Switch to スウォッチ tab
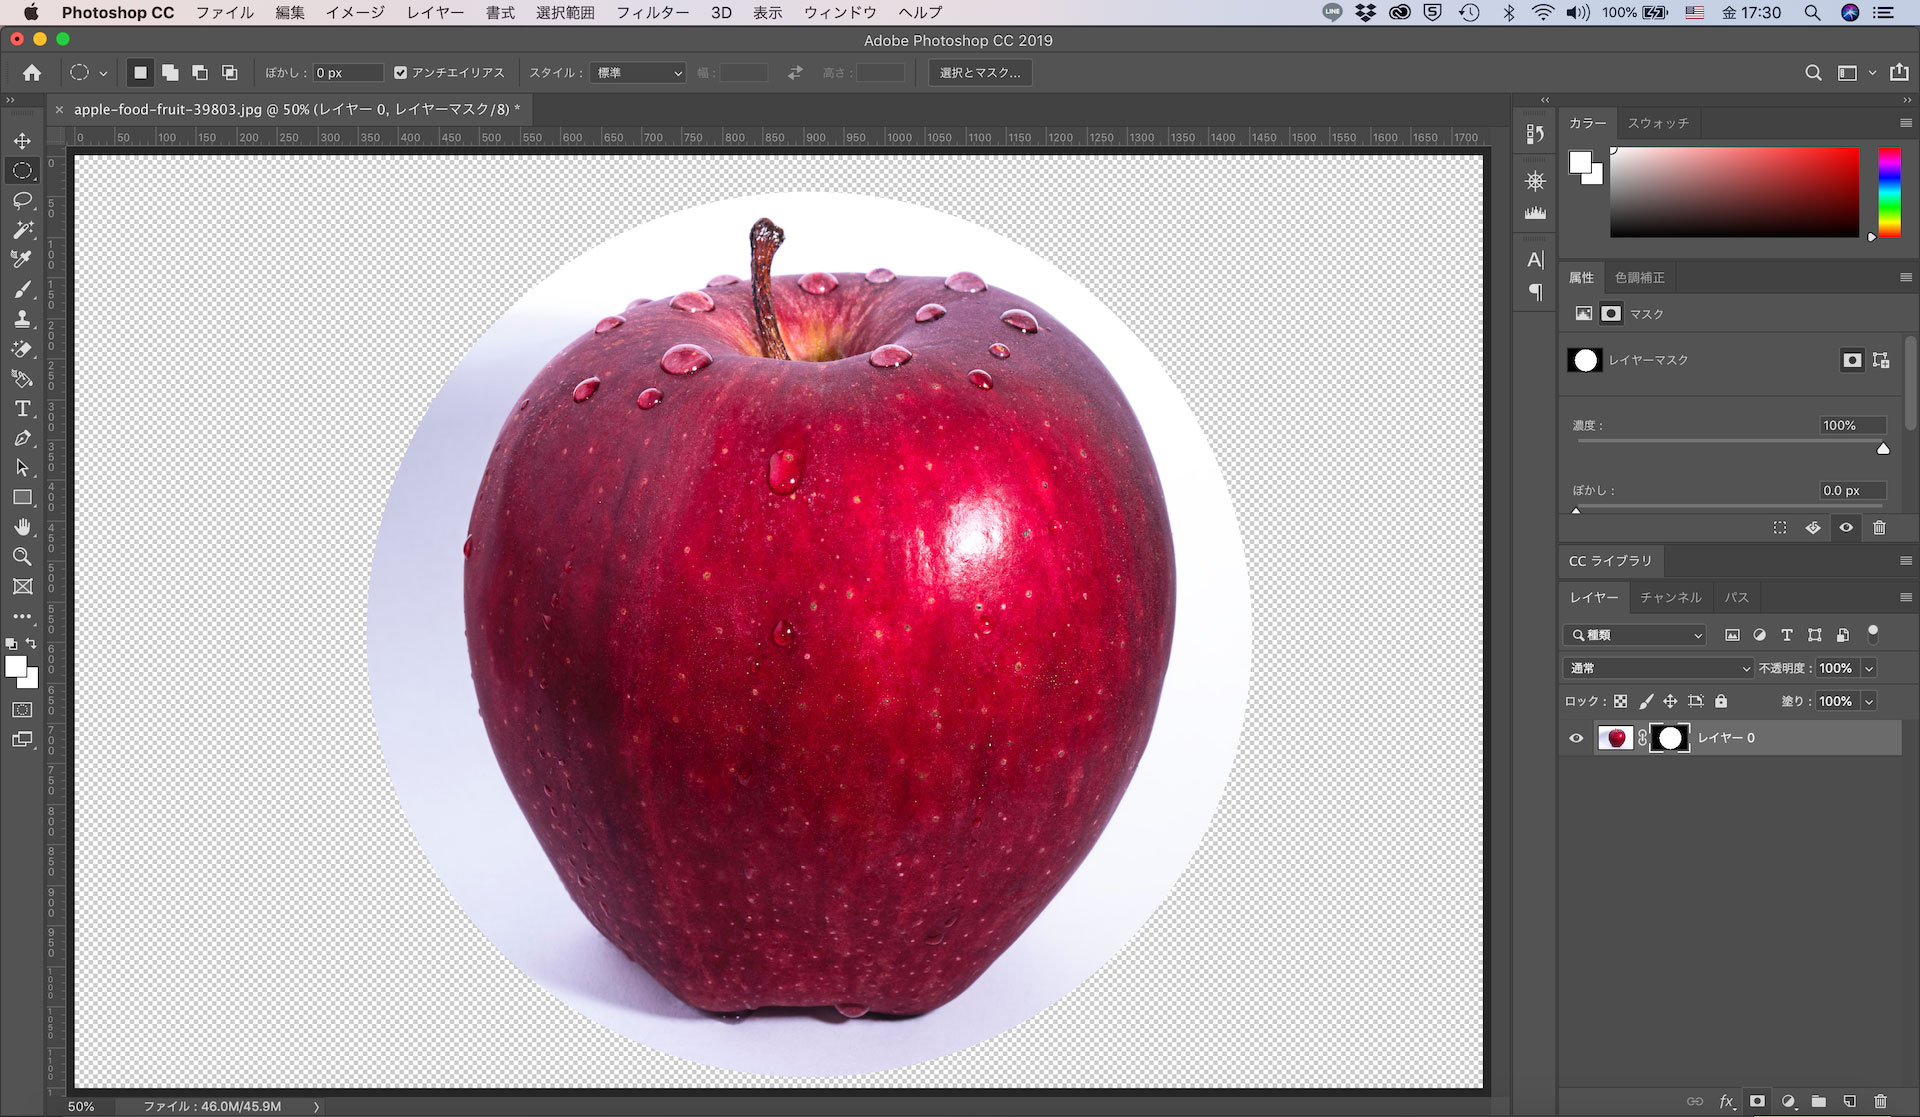 1658,123
